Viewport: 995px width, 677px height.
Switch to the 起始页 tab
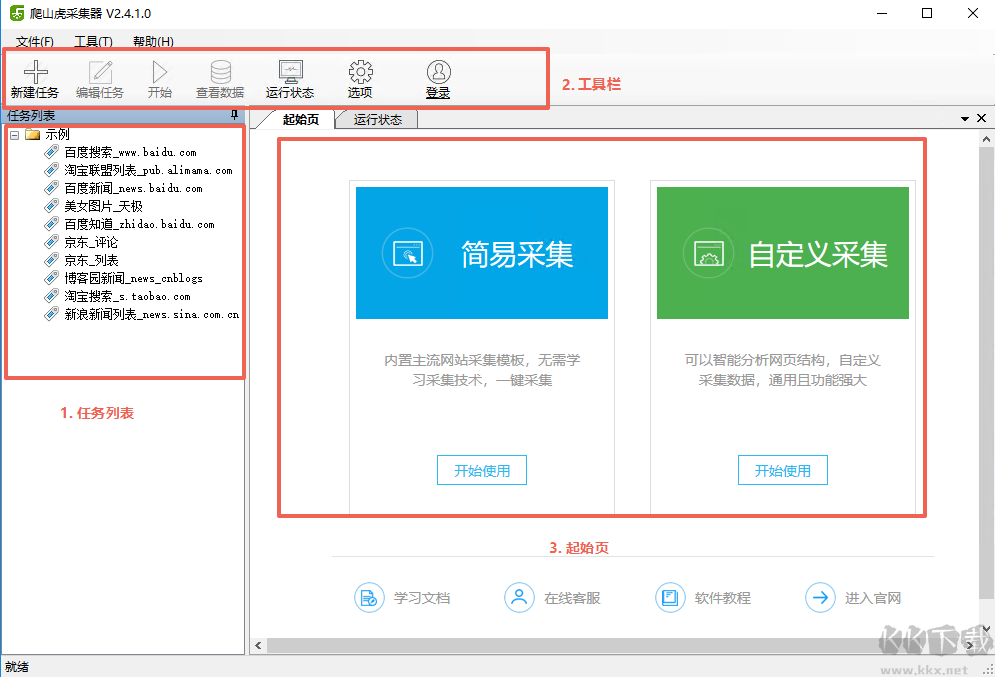pos(301,119)
